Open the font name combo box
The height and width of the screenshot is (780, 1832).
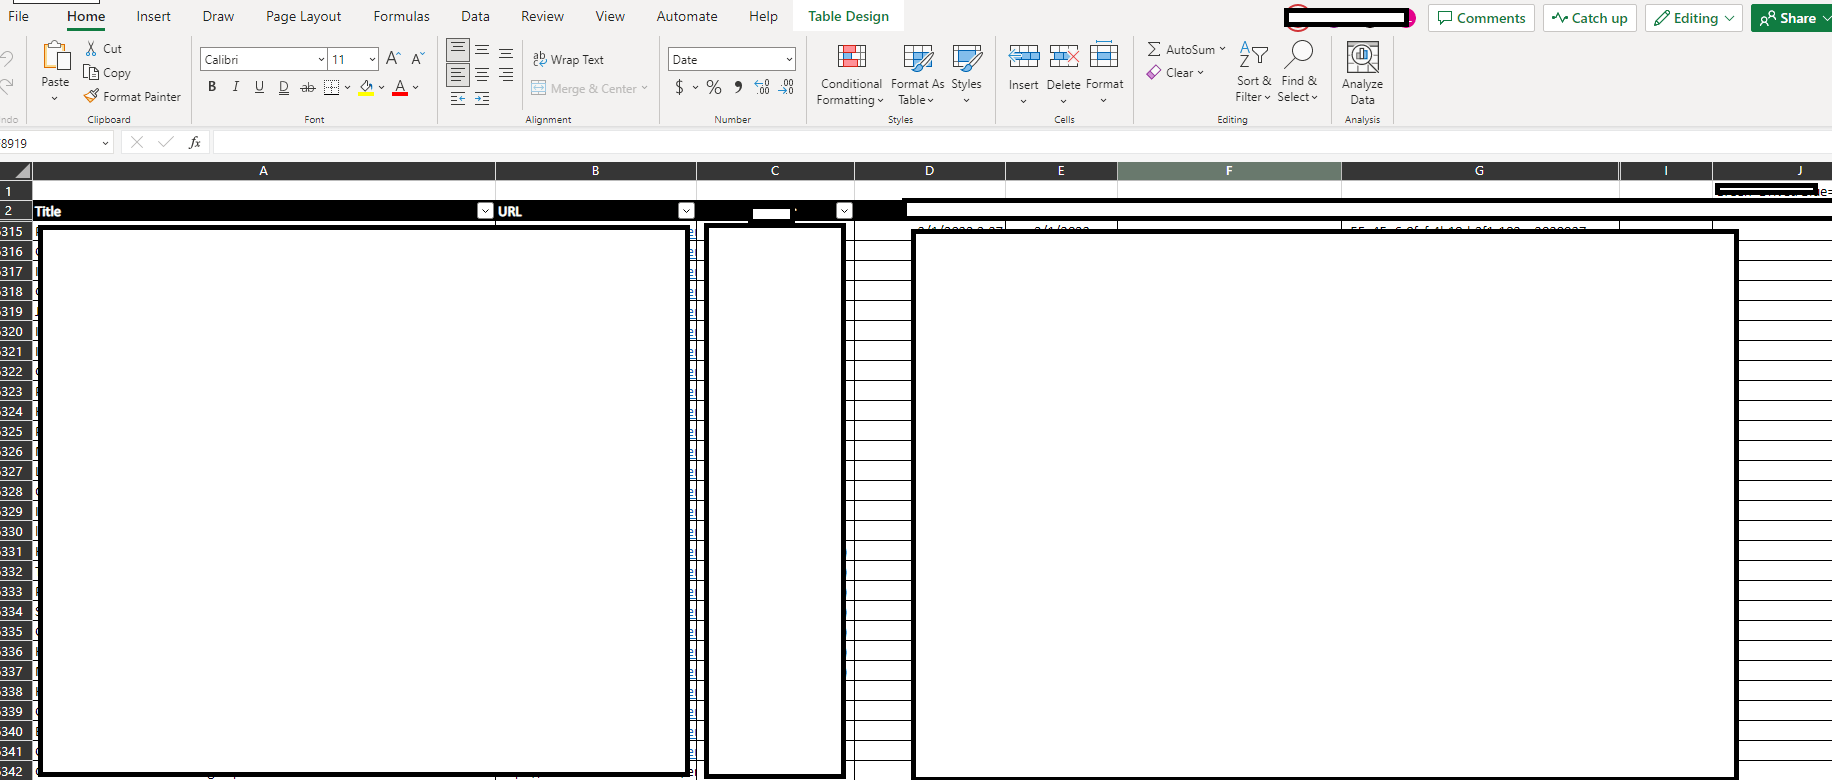click(x=263, y=60)
